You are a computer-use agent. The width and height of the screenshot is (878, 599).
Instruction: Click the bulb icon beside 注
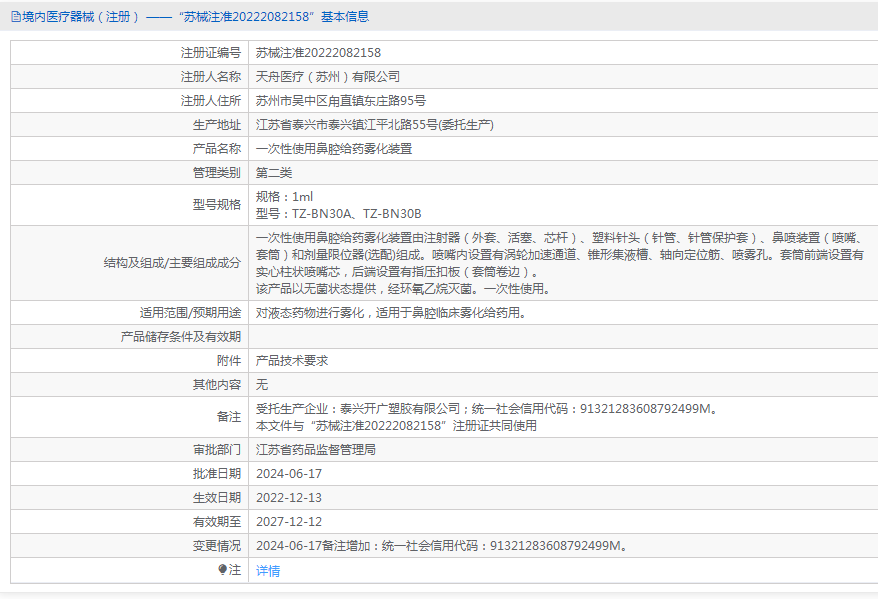222,569
